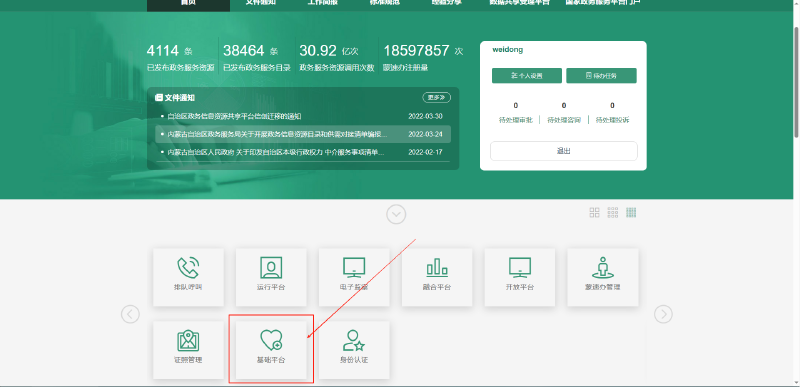This screenshot has width=800, height=387.
Task: Click the 30.92 亿次 资源调用次数 statistic
Action: point(337,58)
